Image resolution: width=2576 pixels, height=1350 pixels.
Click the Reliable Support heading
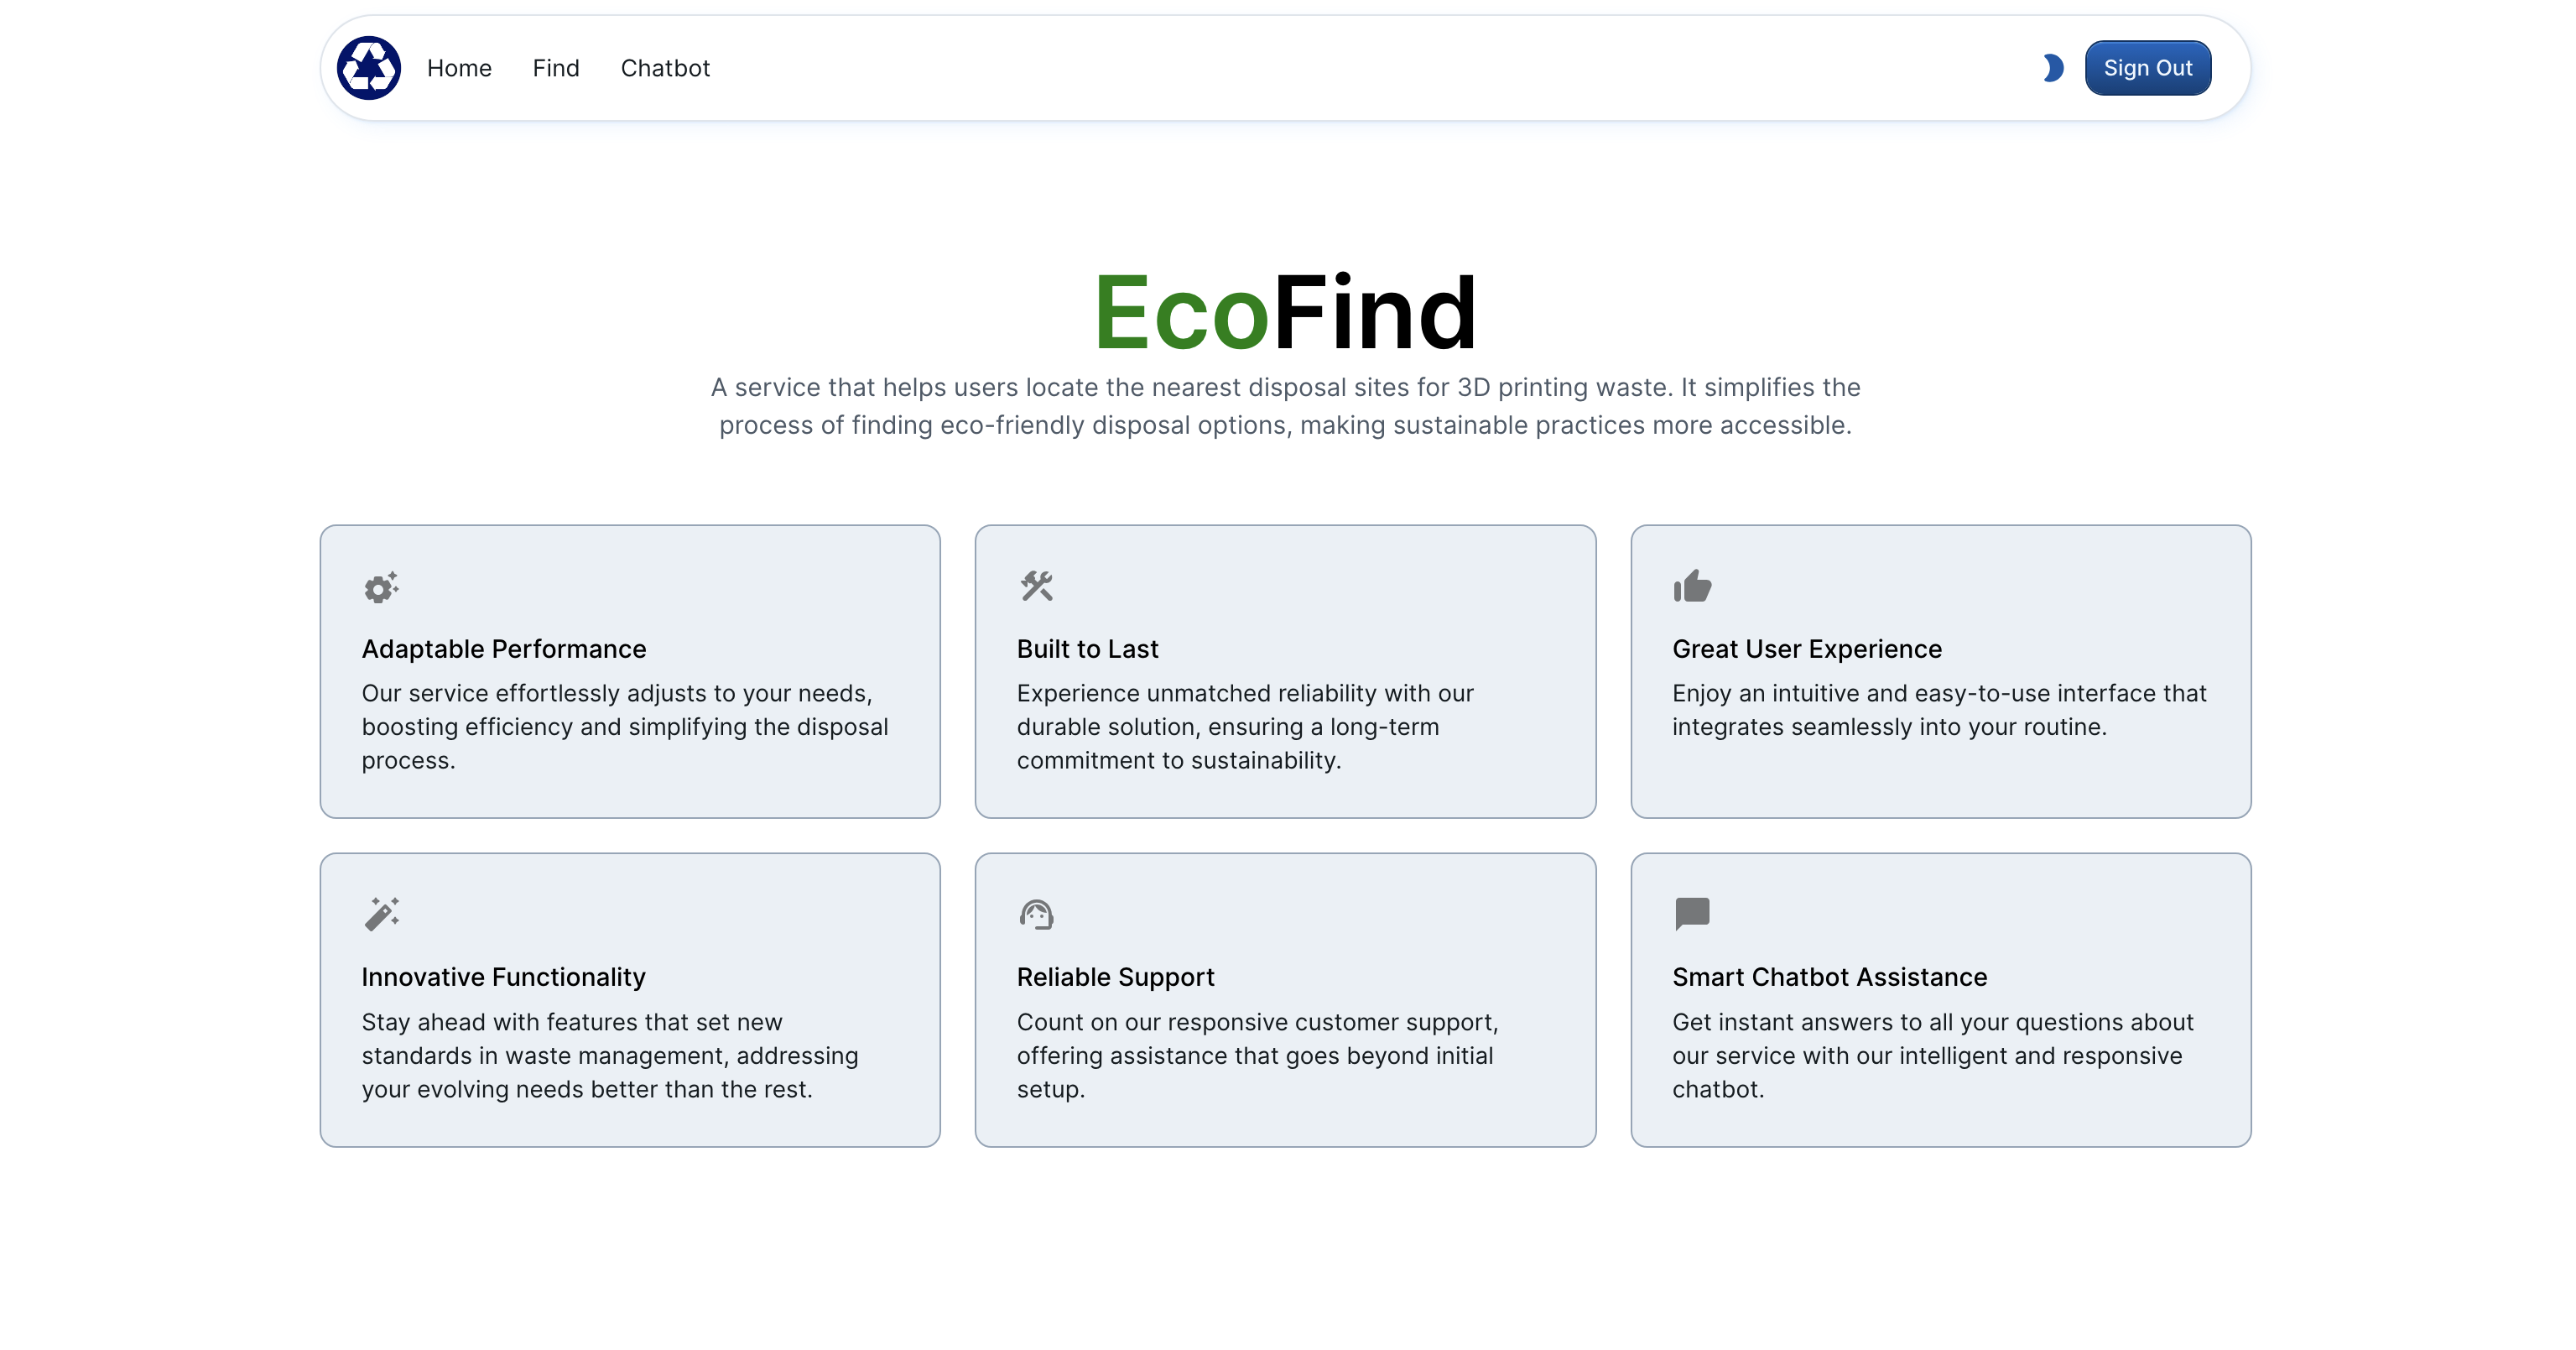(1115, 977)
